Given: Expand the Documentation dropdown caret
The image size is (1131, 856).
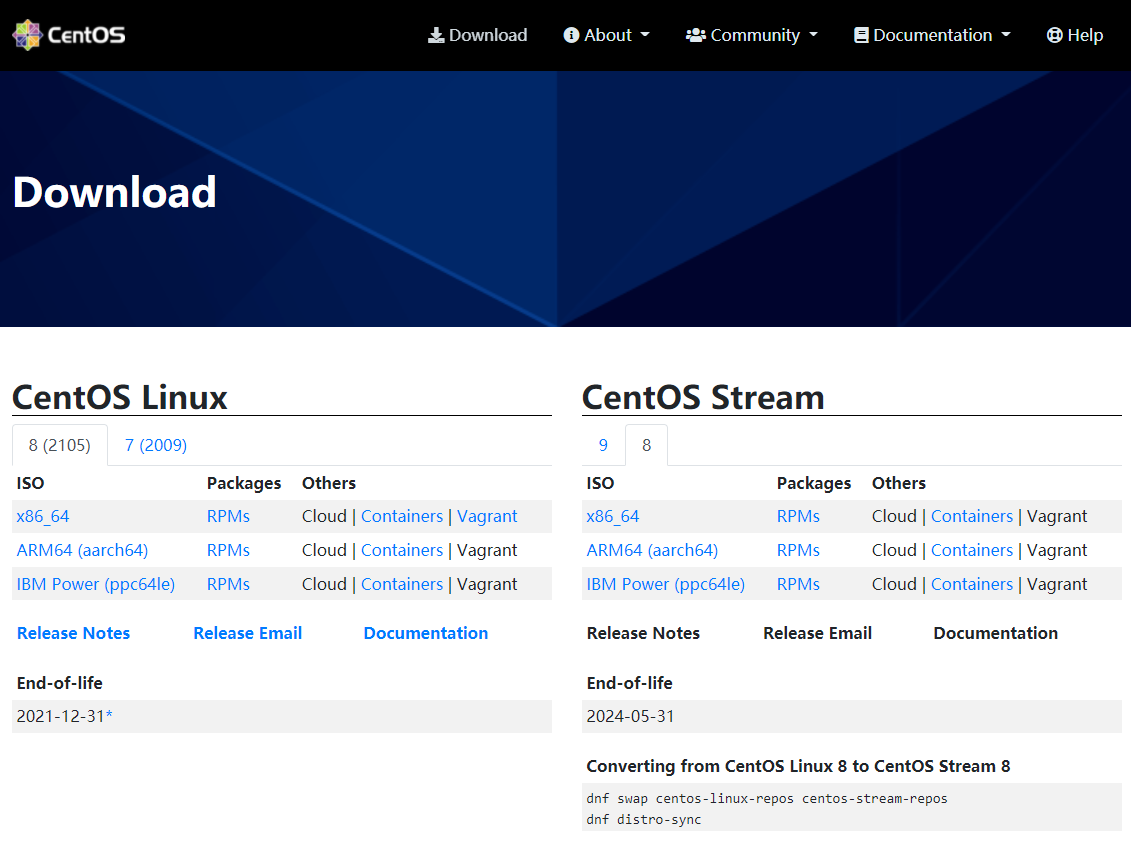Looking at the screenshot, I should pos(1006,35).
